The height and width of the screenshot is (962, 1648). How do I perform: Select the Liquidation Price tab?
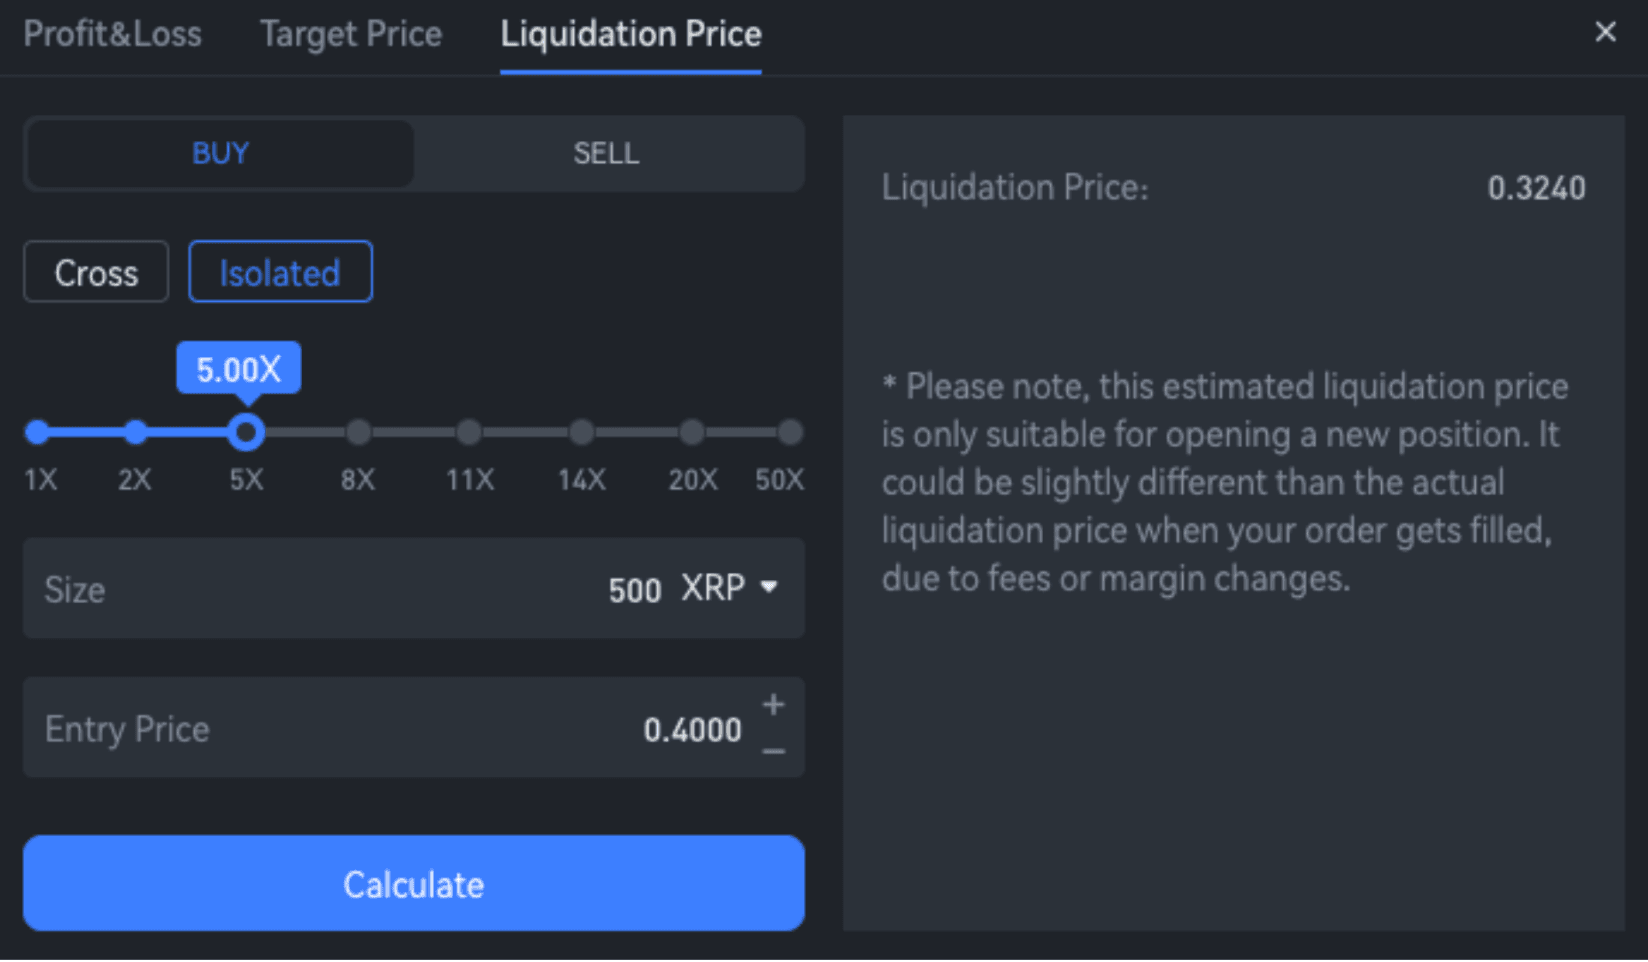631,34
